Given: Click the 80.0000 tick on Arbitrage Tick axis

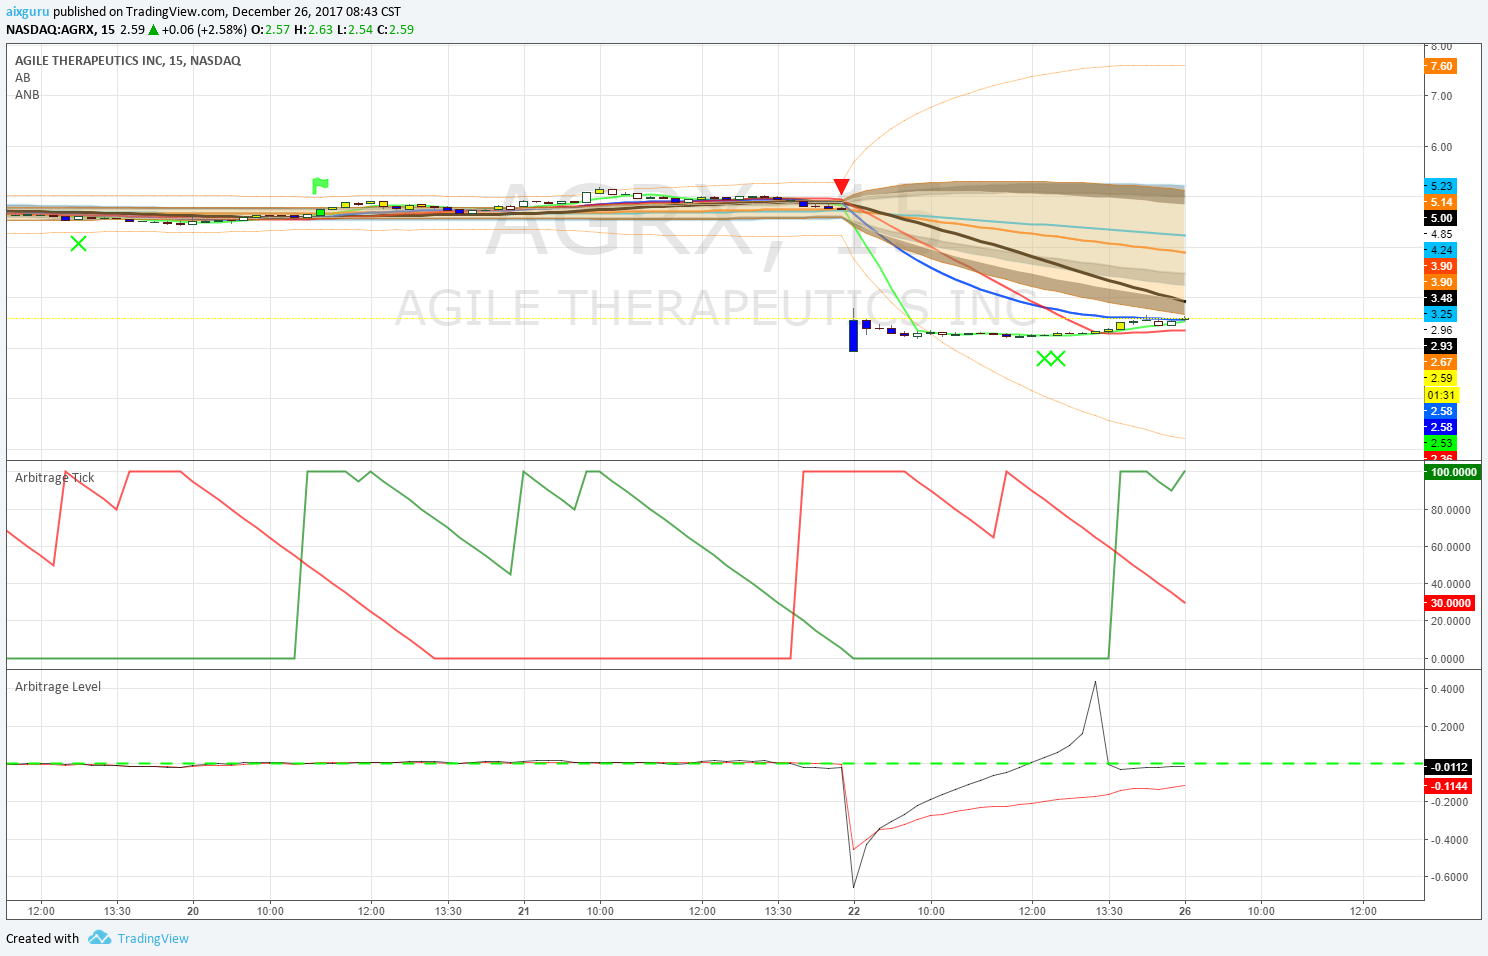Looking at the screenshot, I should pos(1449,510).
